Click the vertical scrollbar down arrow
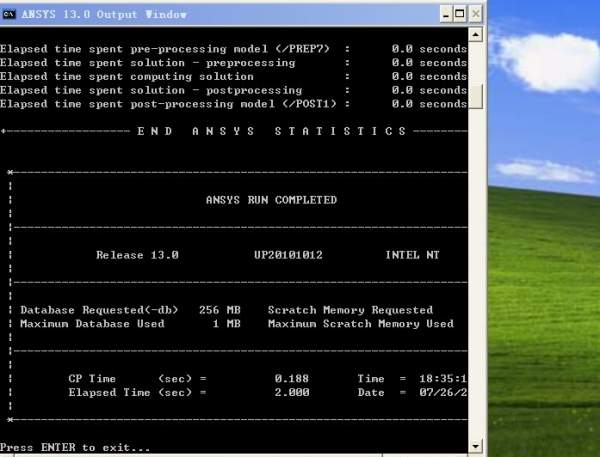Image resolution: width=600 pixels, height=457 pixels. 475,446
